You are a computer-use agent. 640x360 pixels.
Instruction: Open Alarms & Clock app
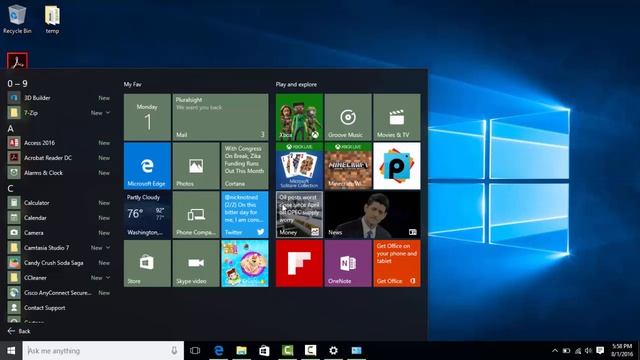coord(59,173)
